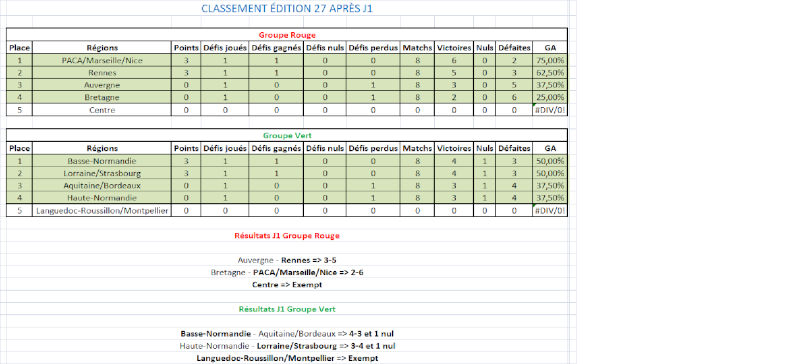Click the Groupe Rouge header cell

[x=287, y=35]
